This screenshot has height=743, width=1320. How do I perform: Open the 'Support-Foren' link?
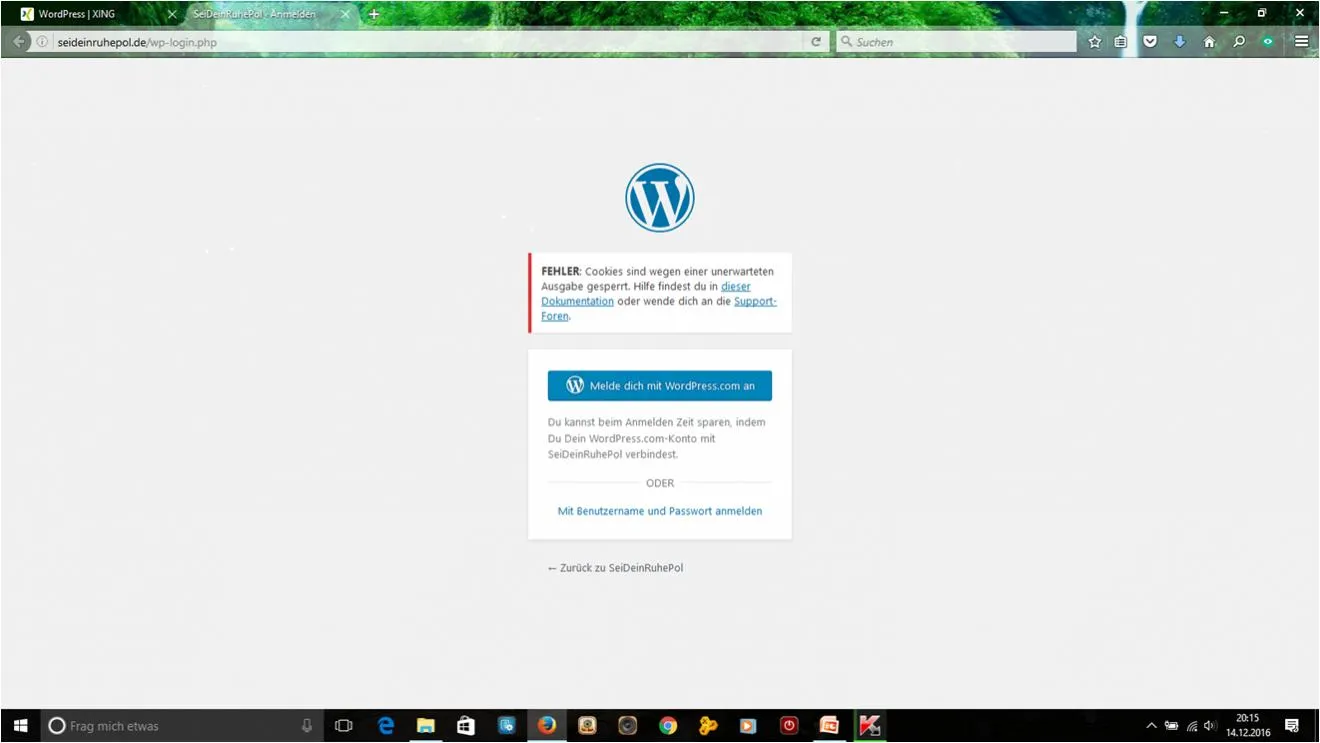click(x=659, y=309)
